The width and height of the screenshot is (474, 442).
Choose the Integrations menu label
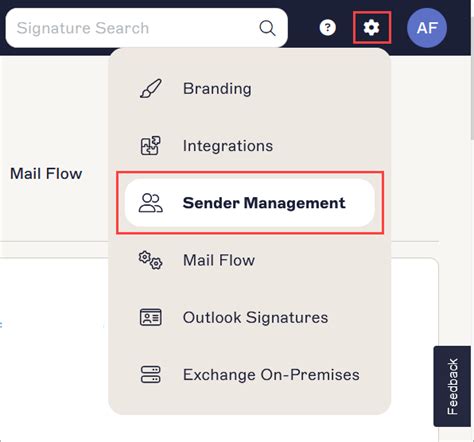pos(228,146)
